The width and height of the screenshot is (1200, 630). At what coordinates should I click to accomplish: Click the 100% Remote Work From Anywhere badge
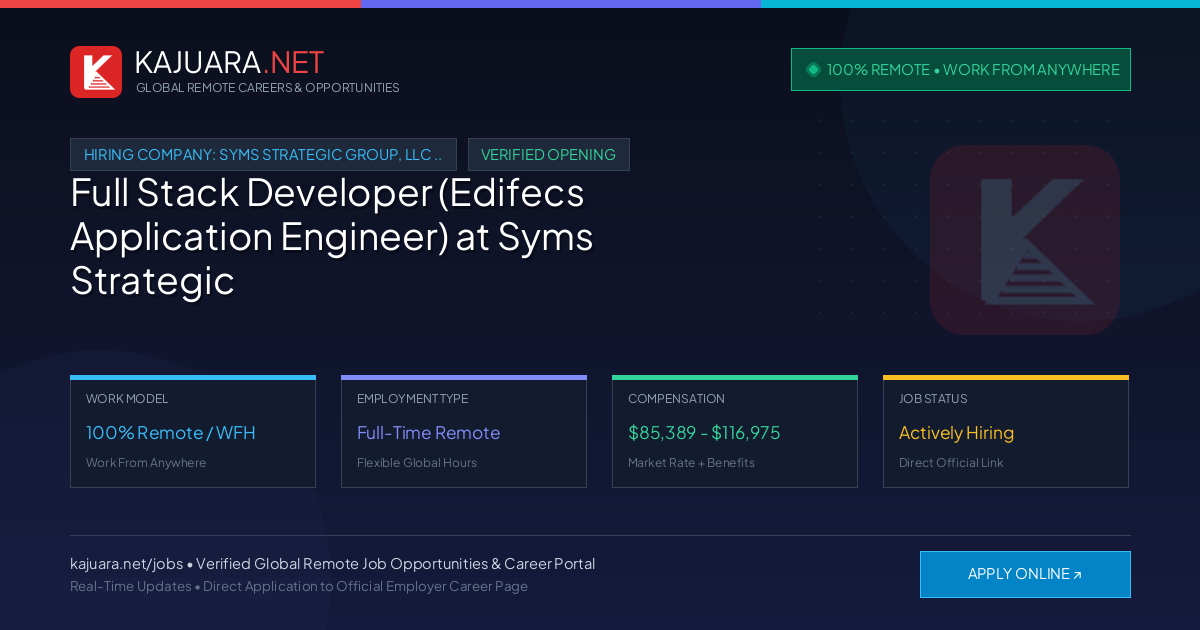click(x=961, y=70)
